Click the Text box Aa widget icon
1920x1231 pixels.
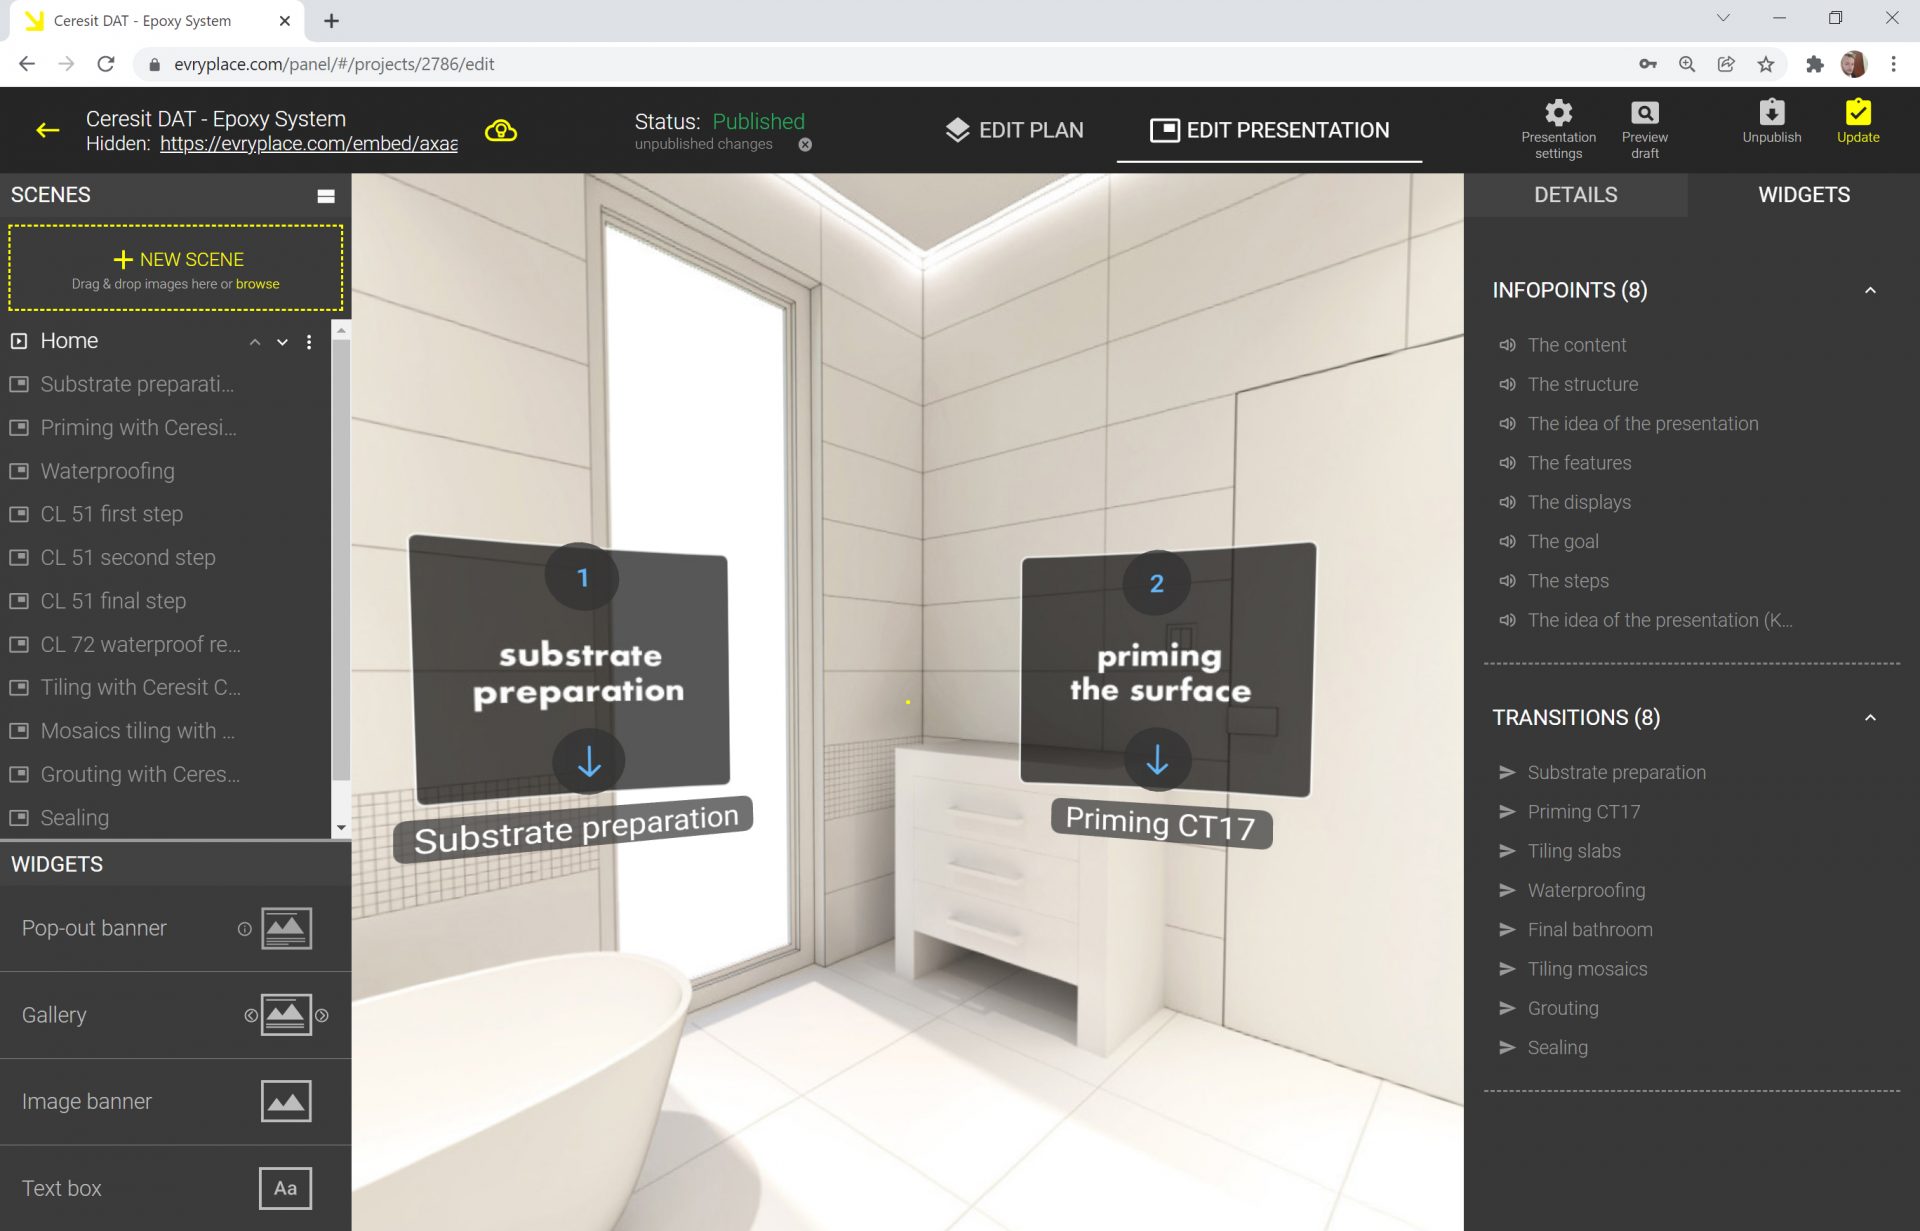(286, 1189)
